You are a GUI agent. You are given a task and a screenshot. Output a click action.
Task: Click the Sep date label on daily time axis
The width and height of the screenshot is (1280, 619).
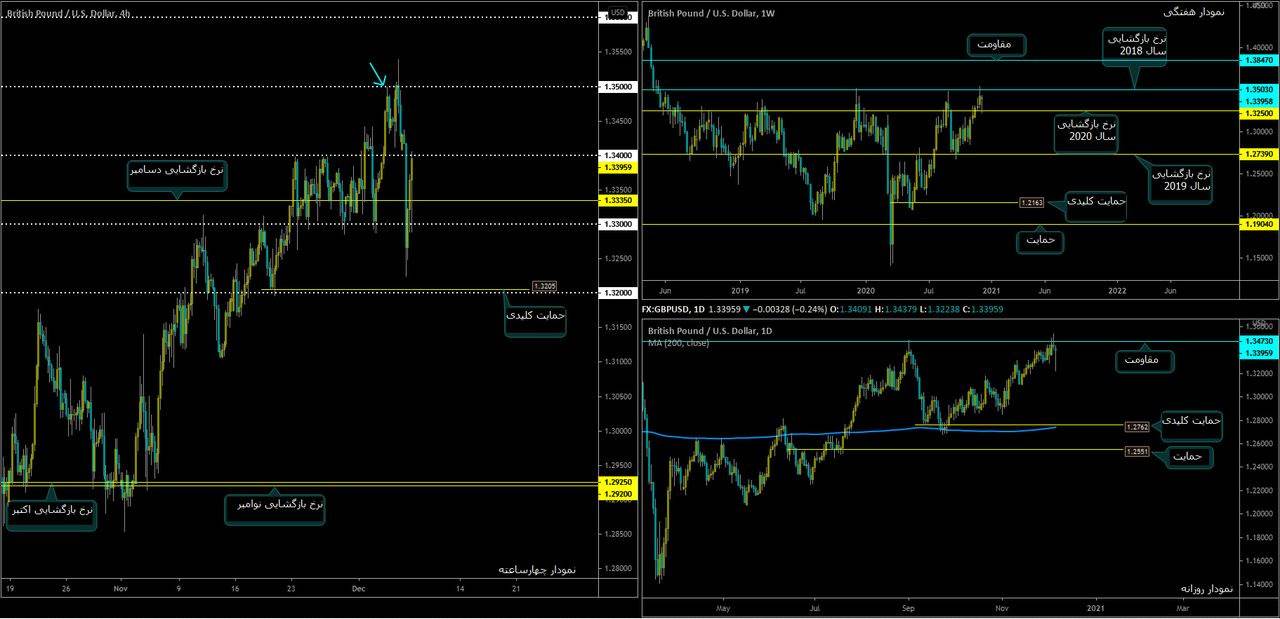pyautogui.click(x=908, y=607)
